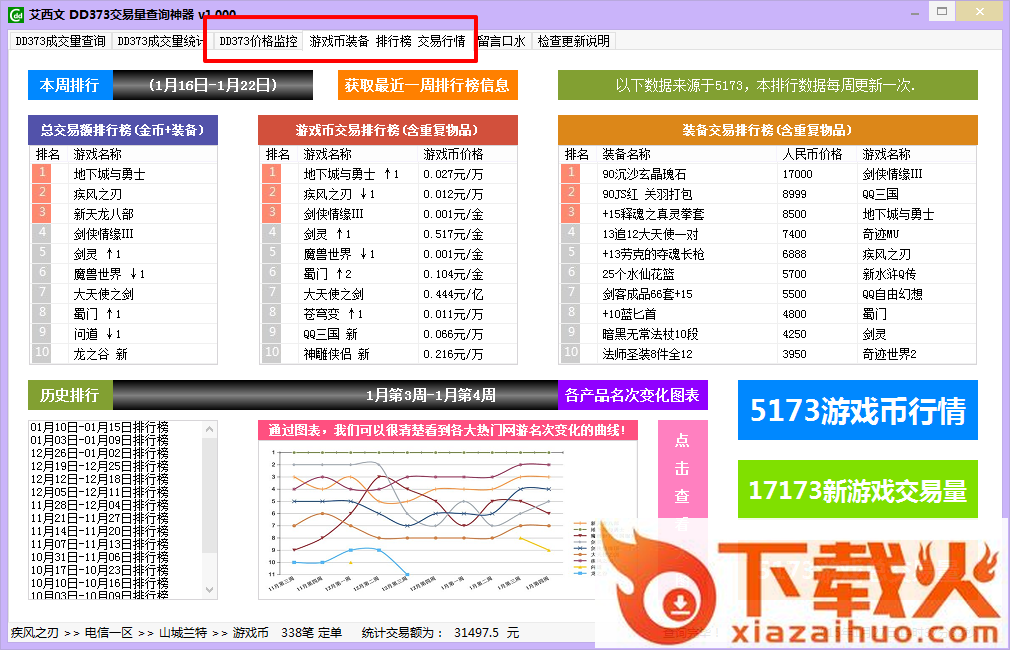Select 01月03日-01月09日排行榜 entry
This screenshot has width=1010, height=650.
(x=100, y=440)
